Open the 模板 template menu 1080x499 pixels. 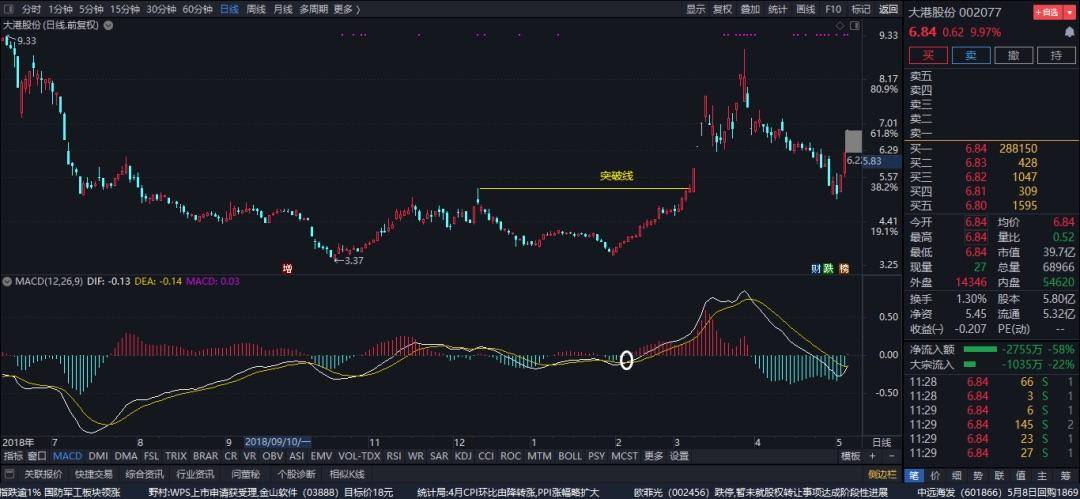click(x=851, y=456)
